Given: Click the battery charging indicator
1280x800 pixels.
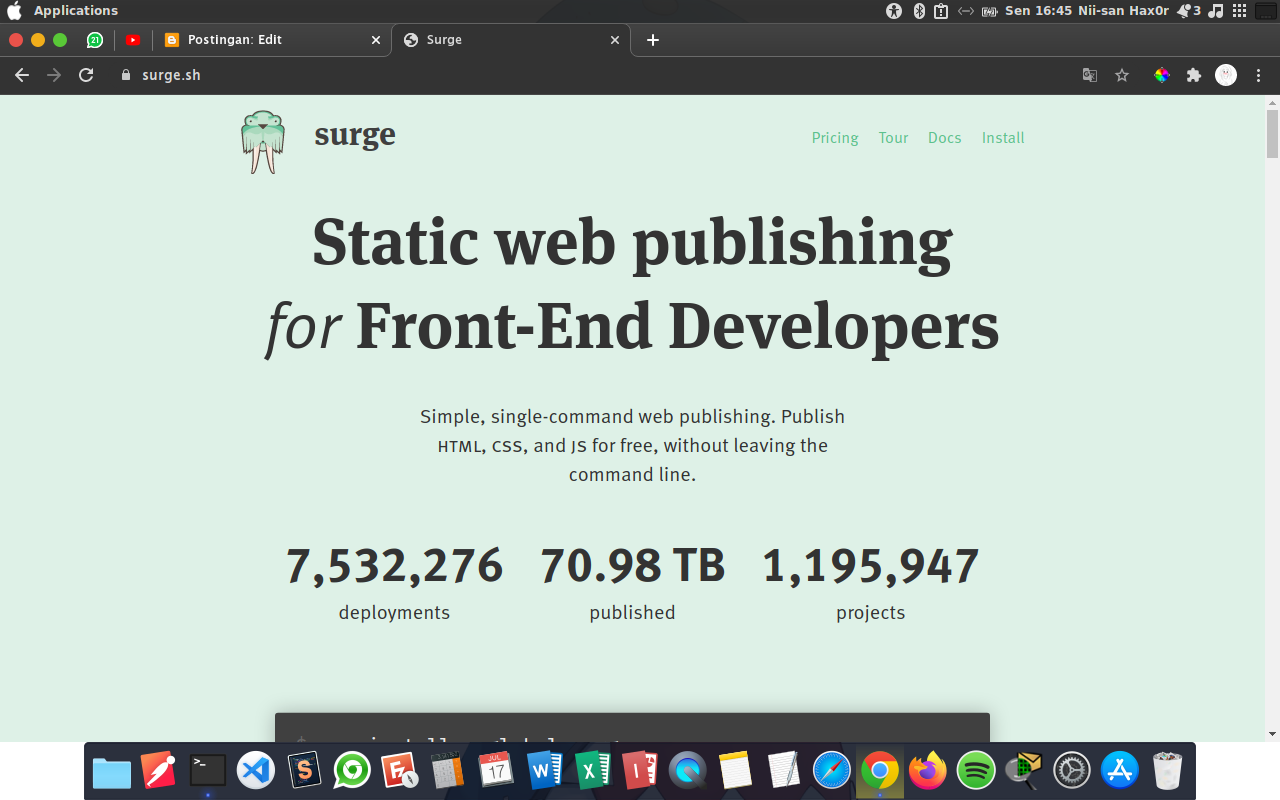Looking at the screenshot, I should (990, 11).
